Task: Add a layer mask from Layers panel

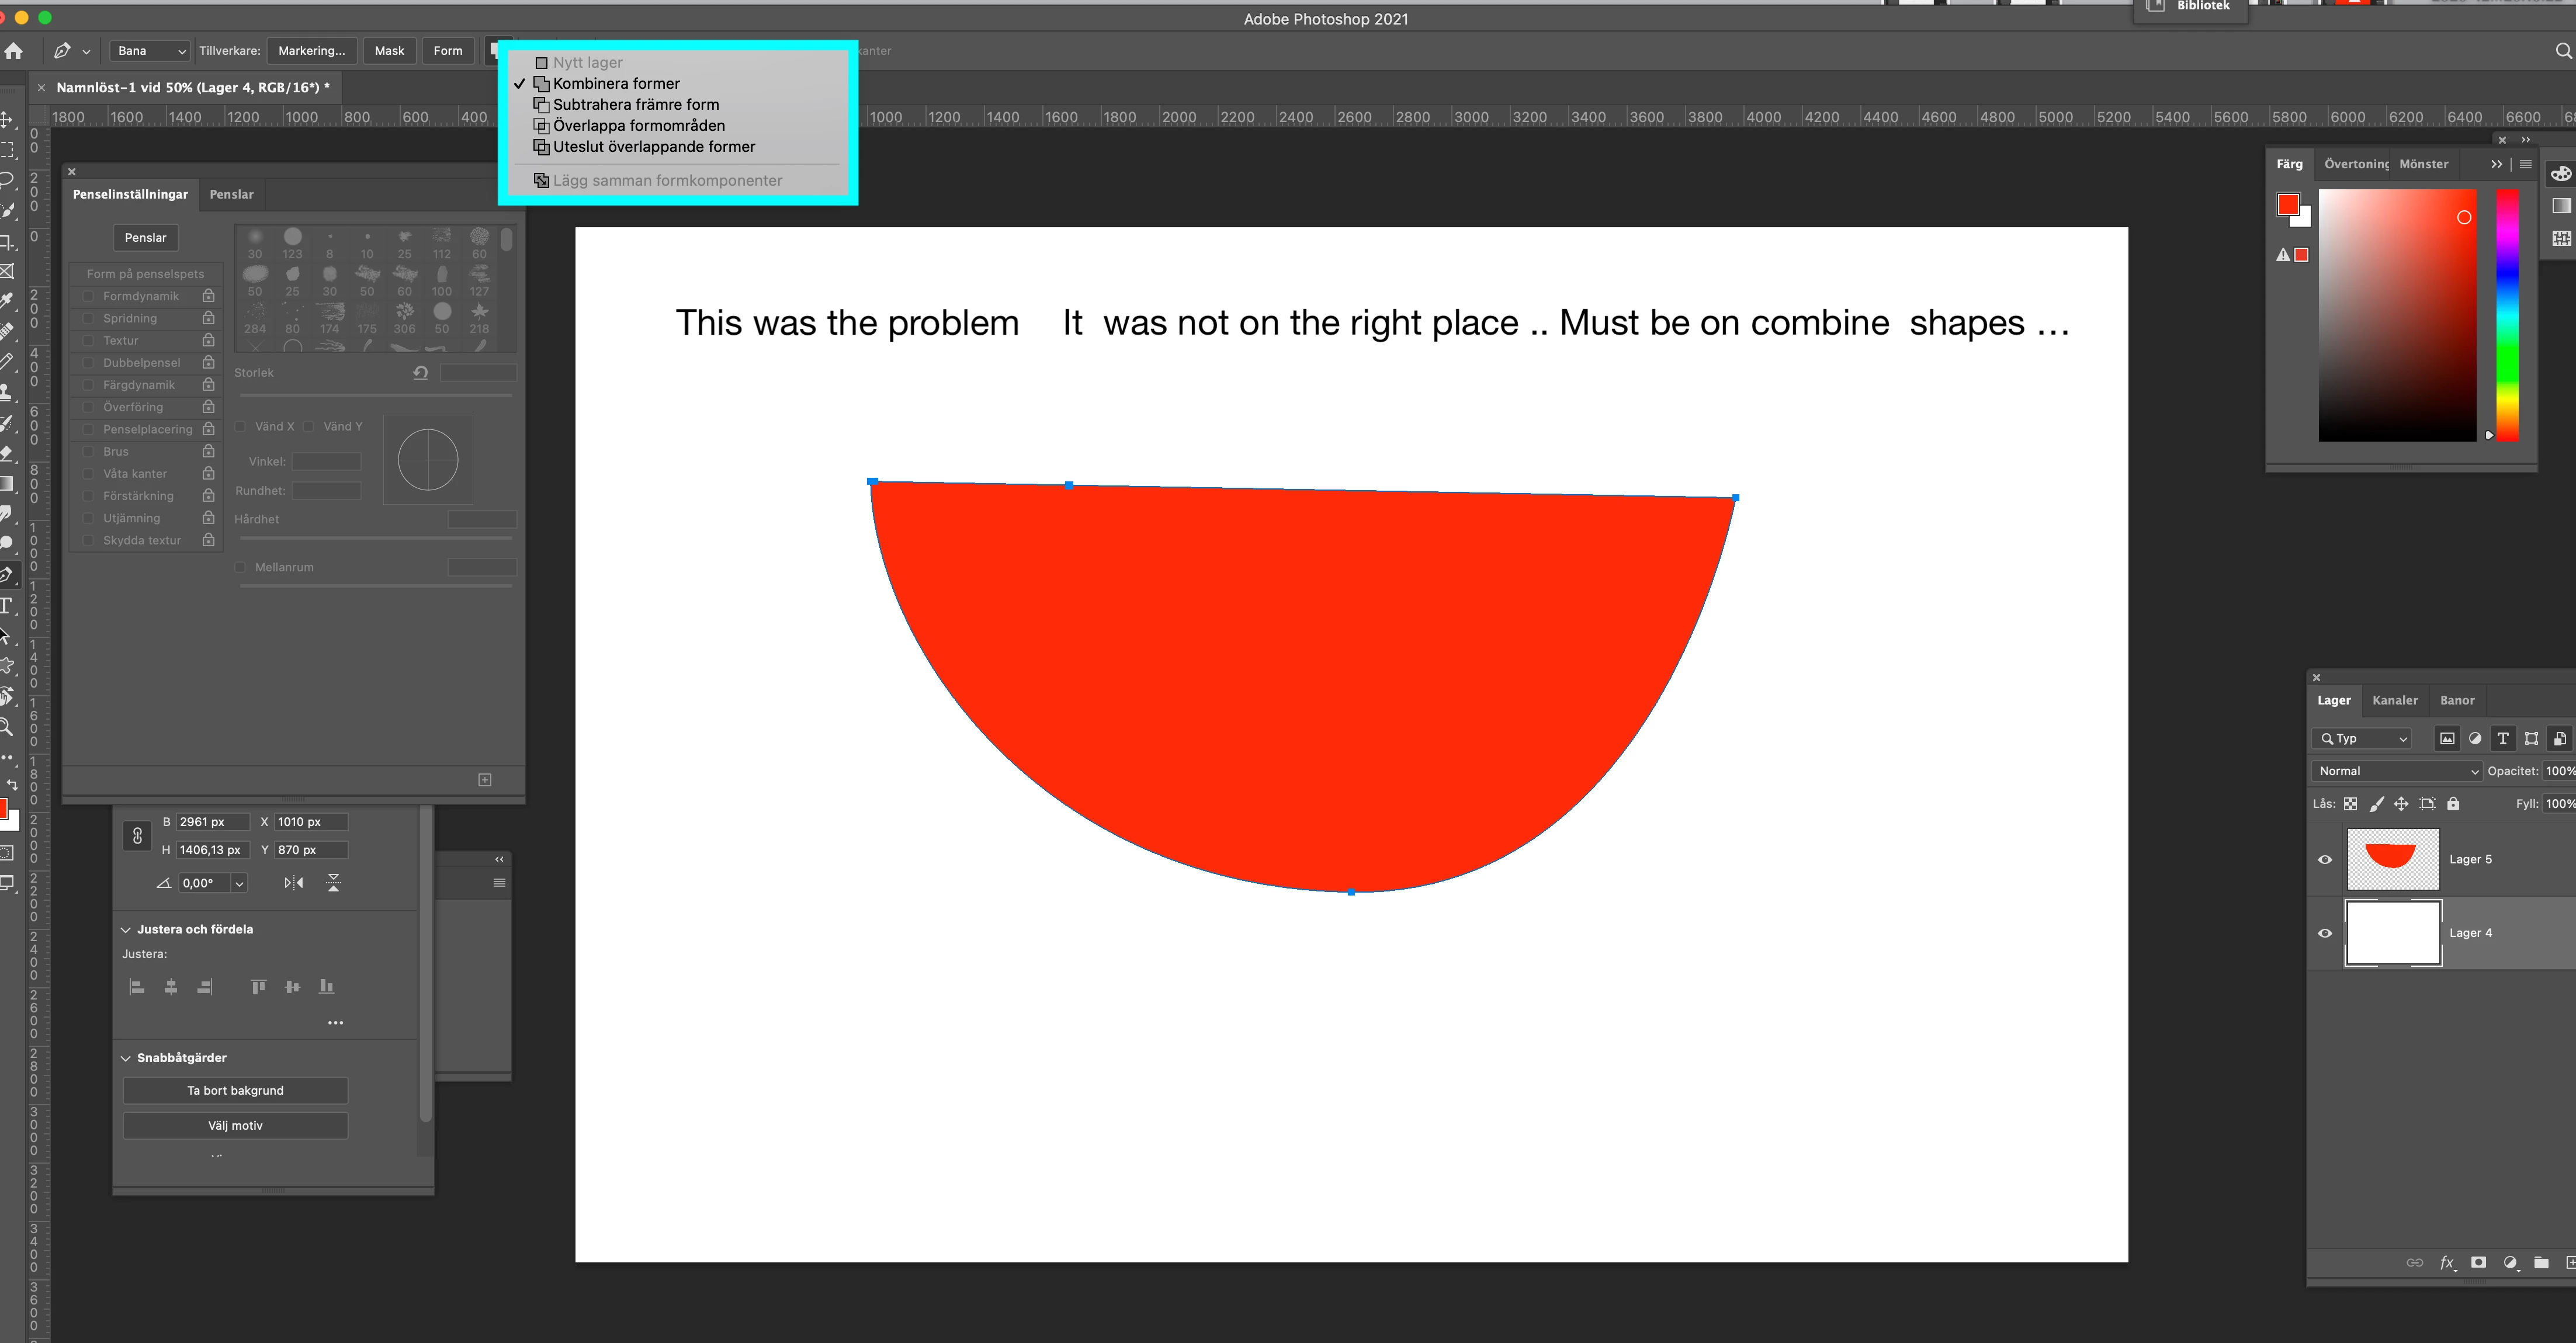Action: [2478, 1263]
